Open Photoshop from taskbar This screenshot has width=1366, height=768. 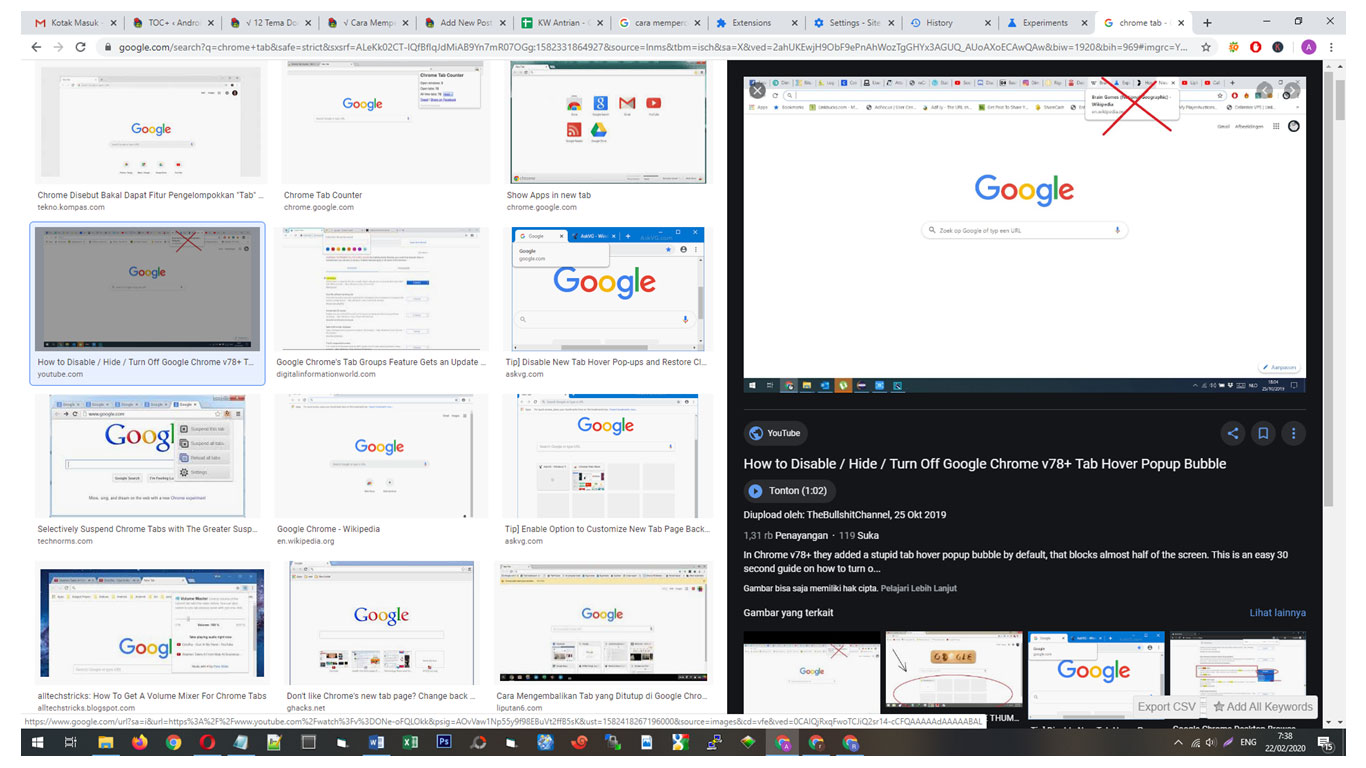point(444,743)
